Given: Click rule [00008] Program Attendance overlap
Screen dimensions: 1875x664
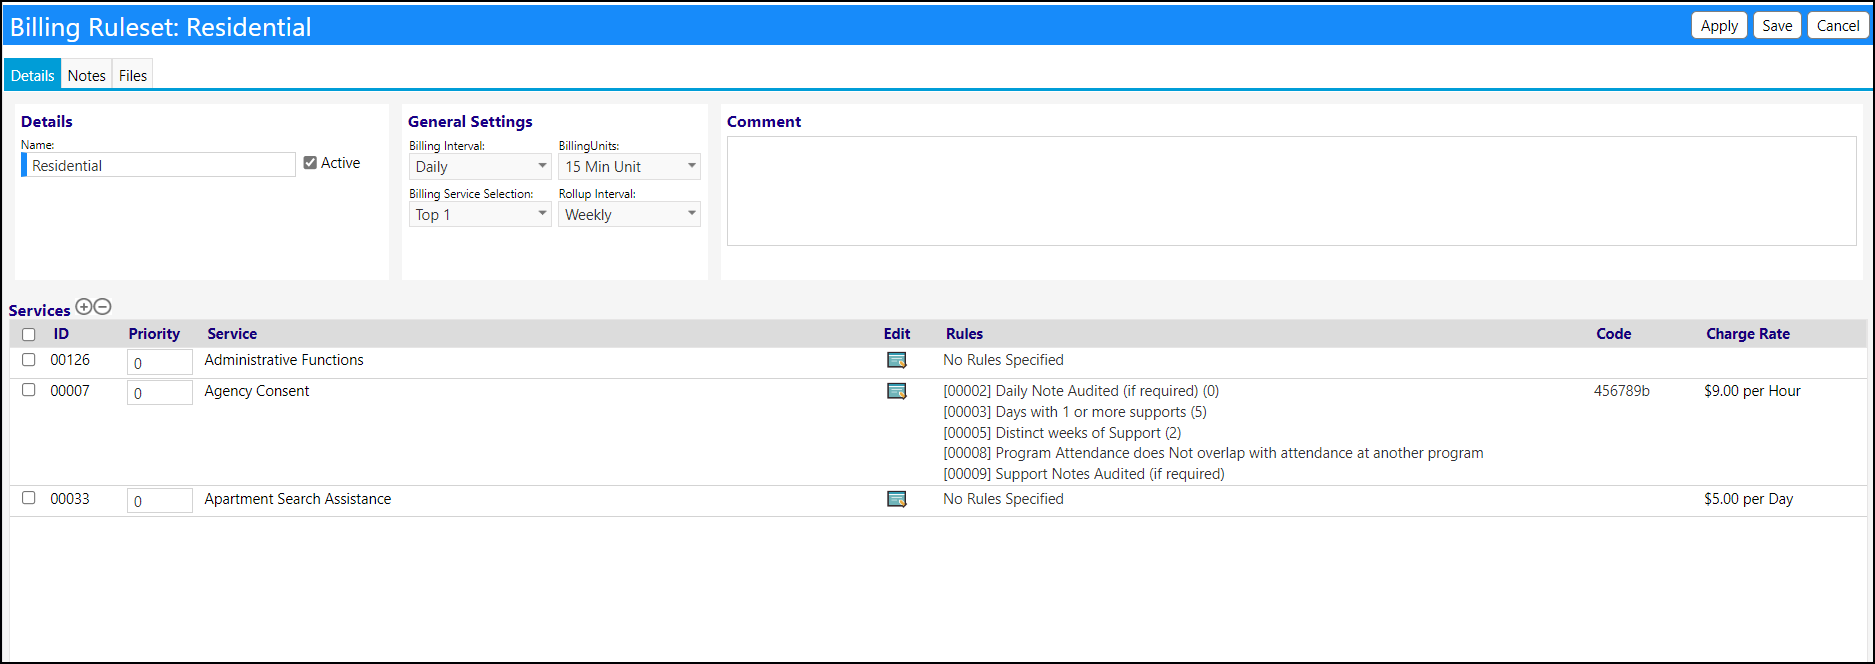Looking at the screenshot, I should (x=1213, y=453).
